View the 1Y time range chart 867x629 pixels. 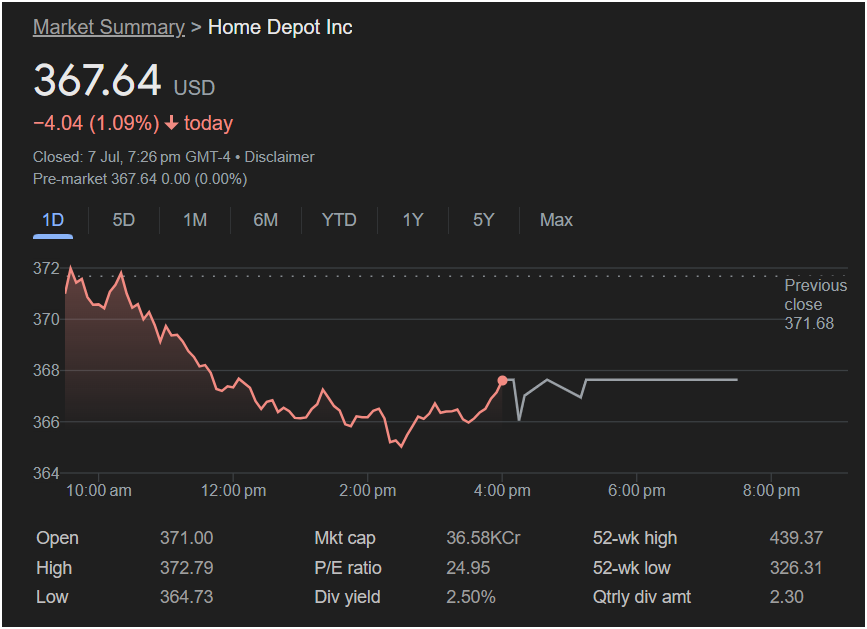[412, 220]
